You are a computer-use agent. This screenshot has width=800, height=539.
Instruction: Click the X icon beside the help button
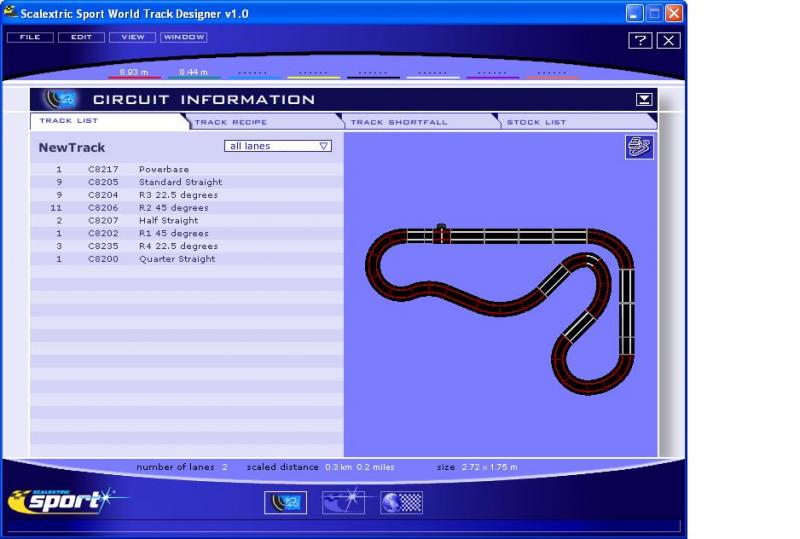pos(668,40)
